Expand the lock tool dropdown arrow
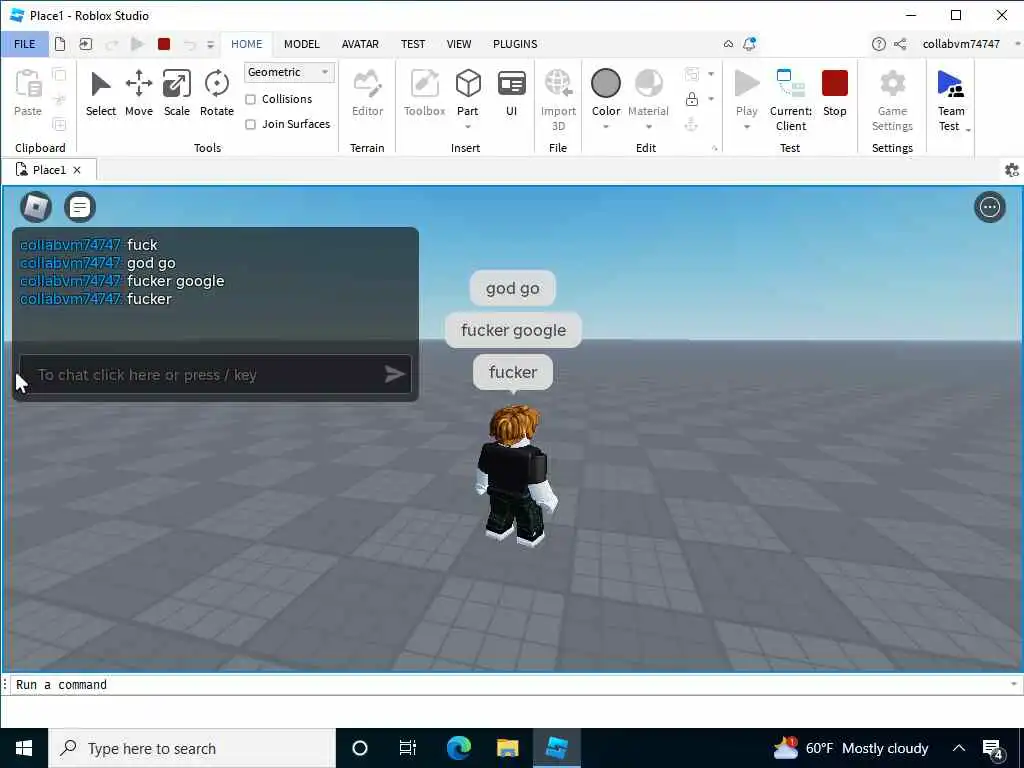This screenshot has width=1024, height=768. 711,99
